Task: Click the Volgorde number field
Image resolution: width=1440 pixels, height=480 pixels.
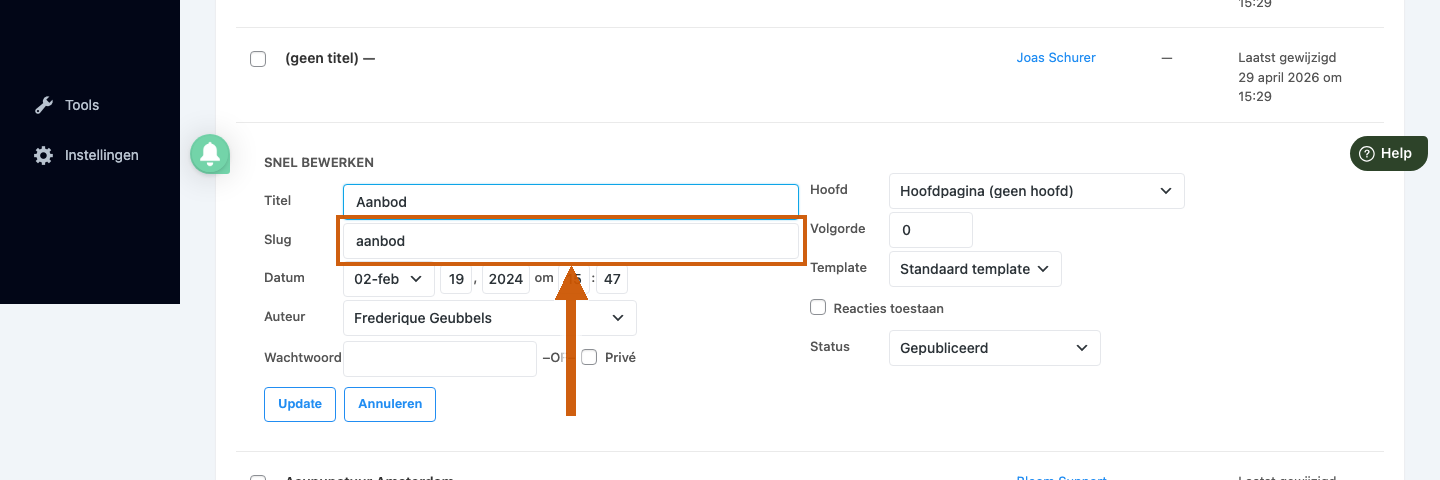Action: [930, 230]
